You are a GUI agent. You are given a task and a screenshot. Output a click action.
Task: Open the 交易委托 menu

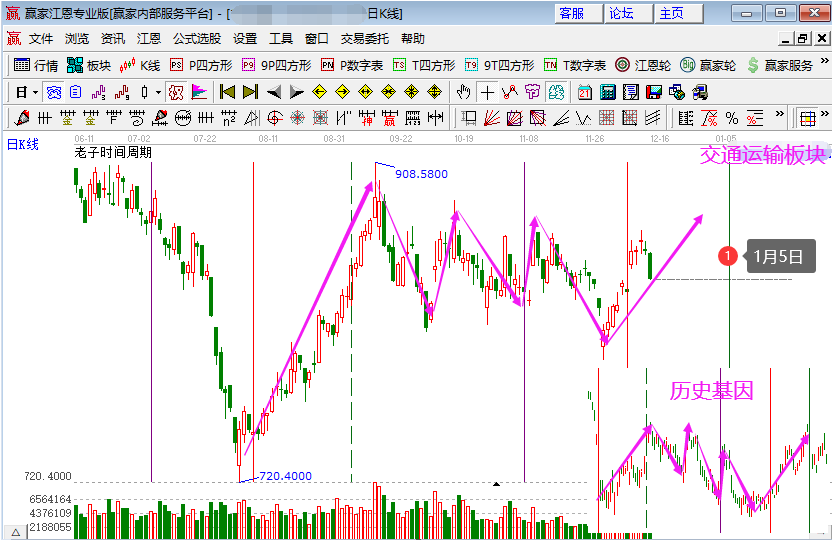point(365,39)
